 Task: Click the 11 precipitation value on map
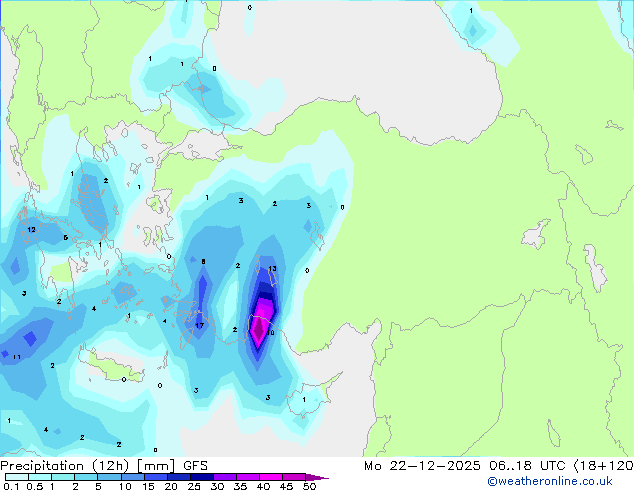coord(17,357)
